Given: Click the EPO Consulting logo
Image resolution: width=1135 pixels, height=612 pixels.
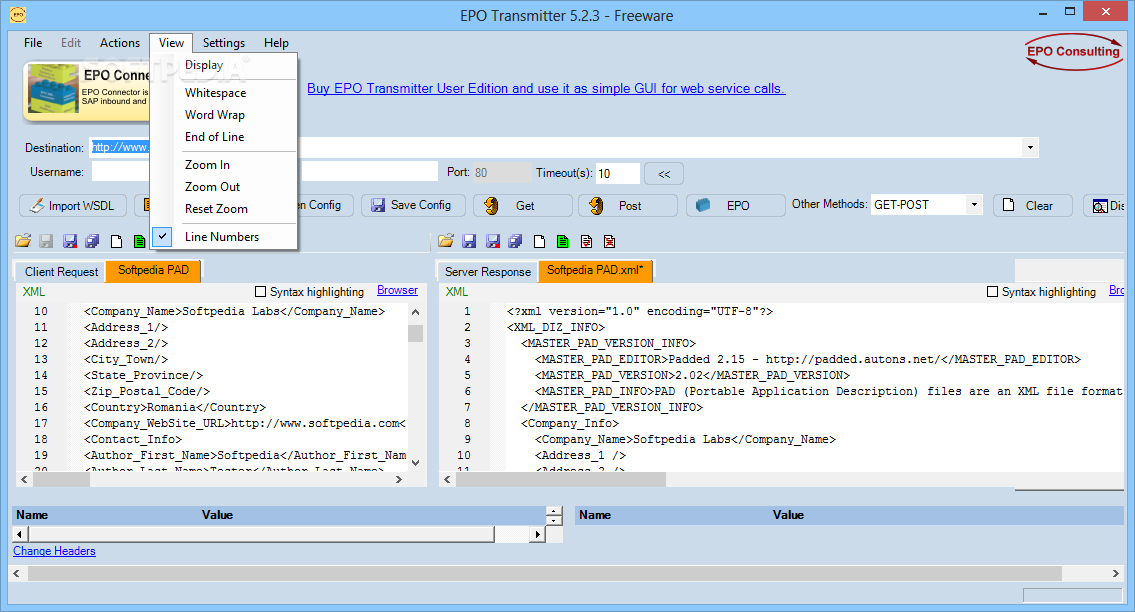Looking at the screenshot, I should (x=1073, y=52).
